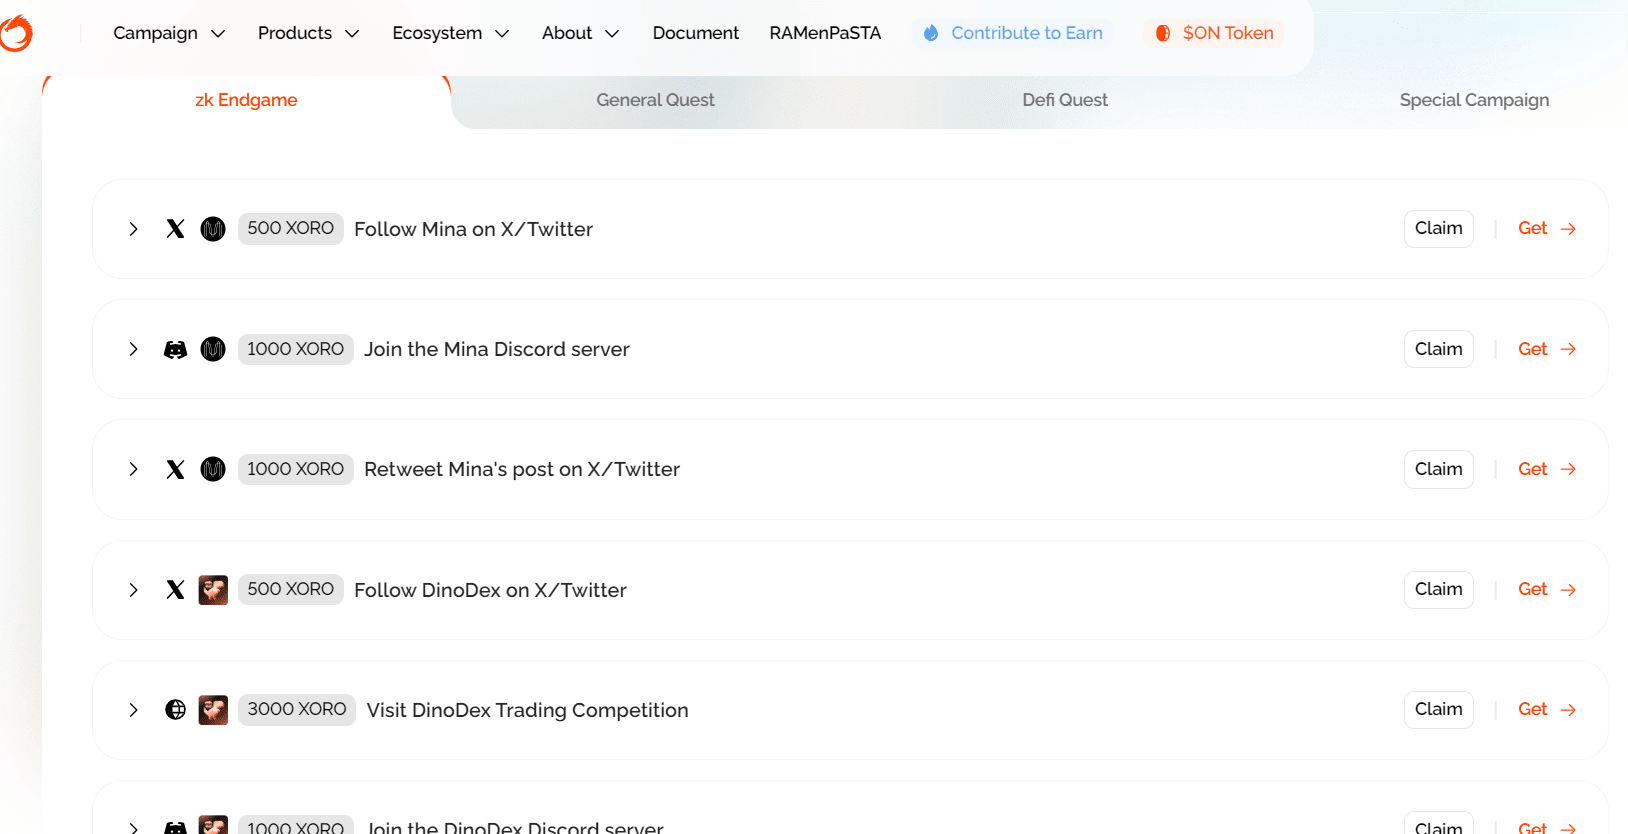Click the blue flame icon near Contribute to Earn
This screenshot has height=834, width=1628.
pyautogui.click(x=931, y=33)
